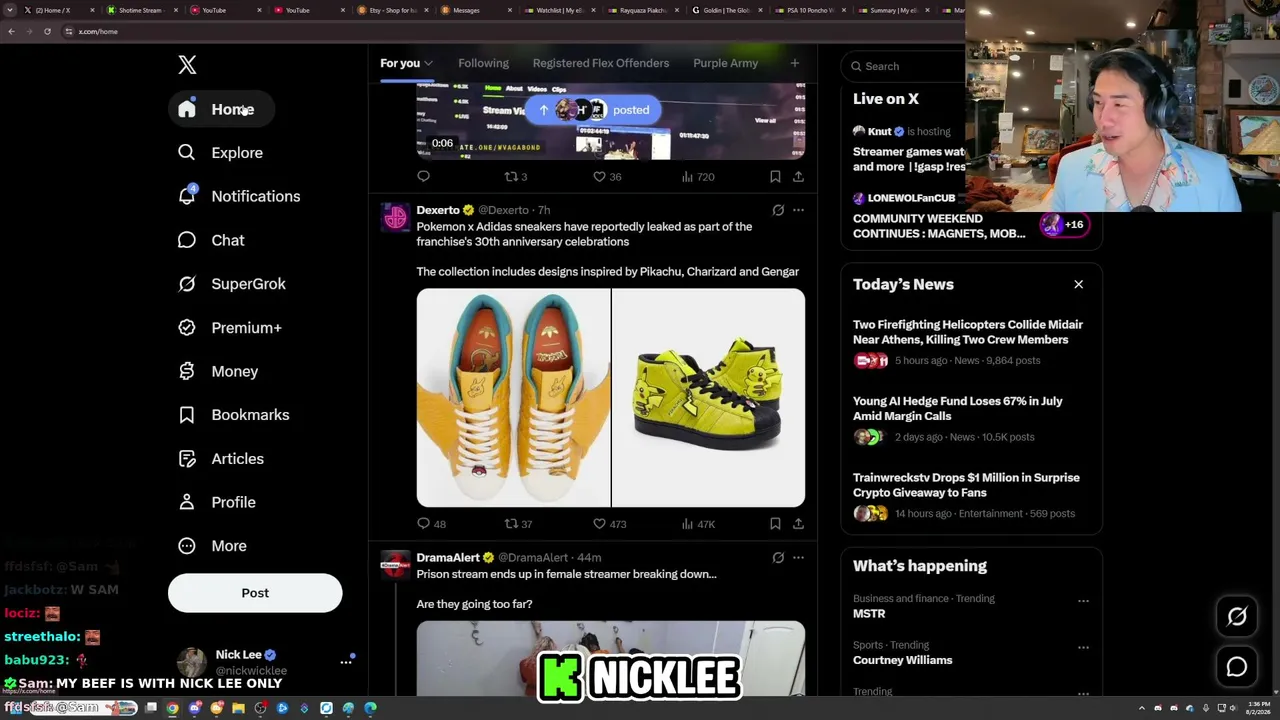Open the Explore page
The image size is (1280, 720).
click(x=220, y=153)
